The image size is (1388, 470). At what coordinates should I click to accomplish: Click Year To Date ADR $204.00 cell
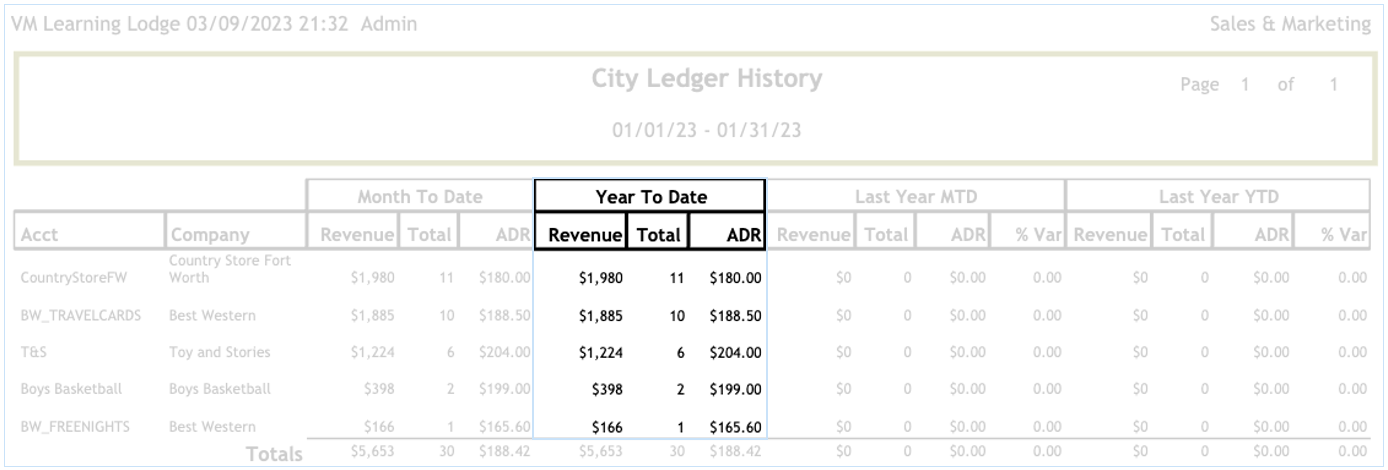coord(735,352)
